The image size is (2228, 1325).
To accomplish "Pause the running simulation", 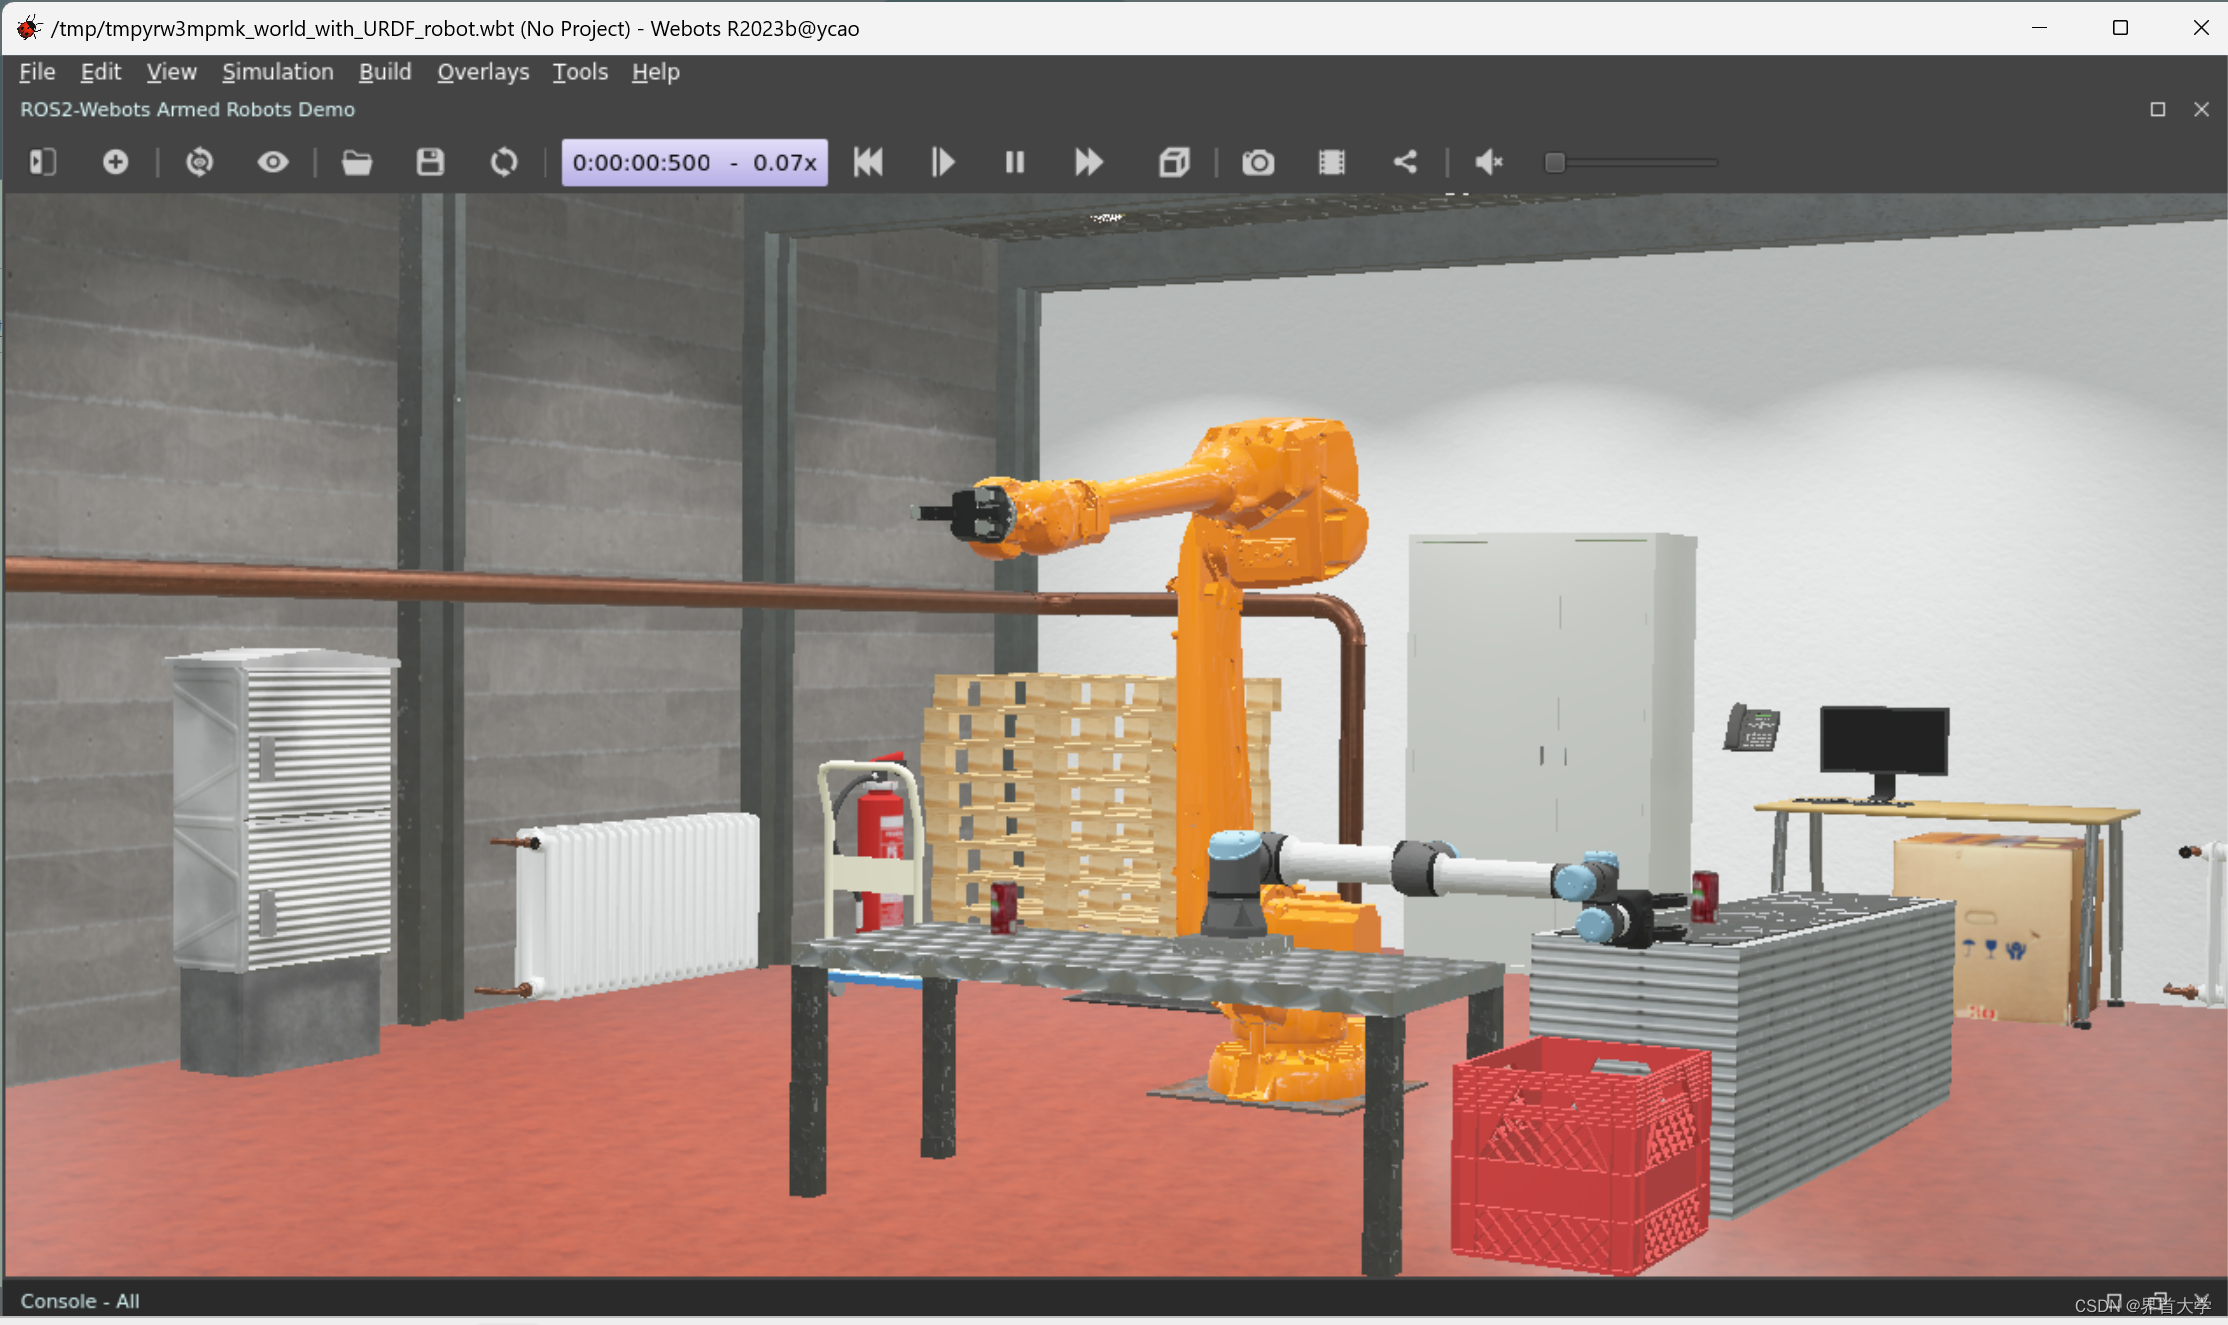I will coord(1014,162).
